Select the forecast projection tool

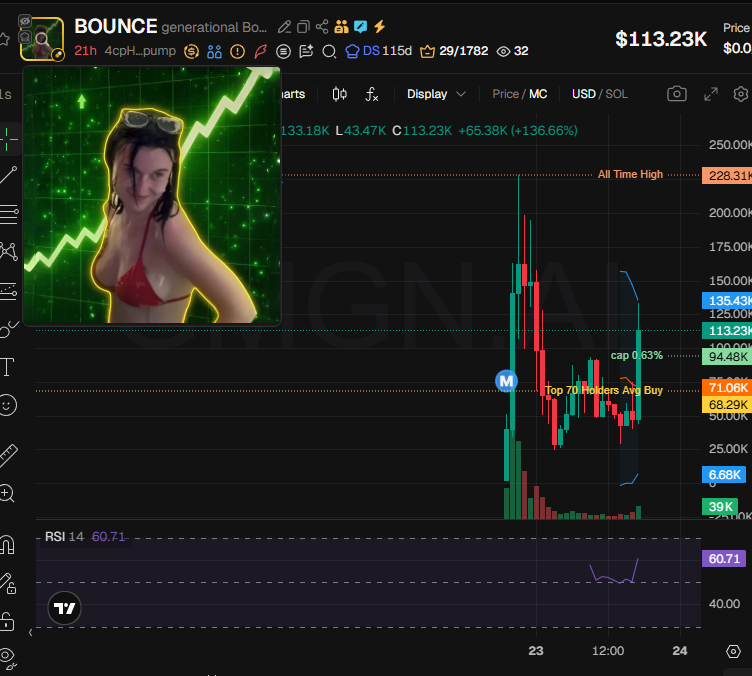8,291
